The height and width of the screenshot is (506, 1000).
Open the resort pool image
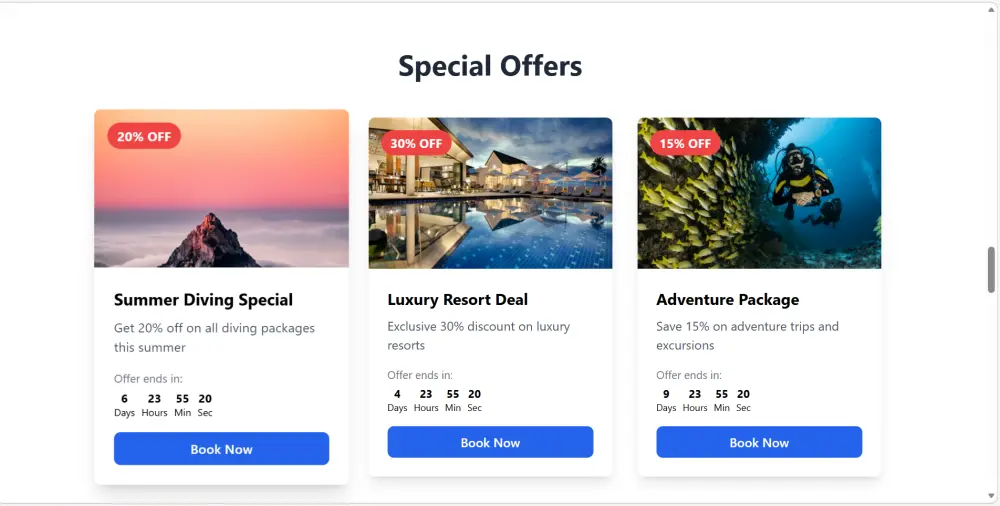490,193
